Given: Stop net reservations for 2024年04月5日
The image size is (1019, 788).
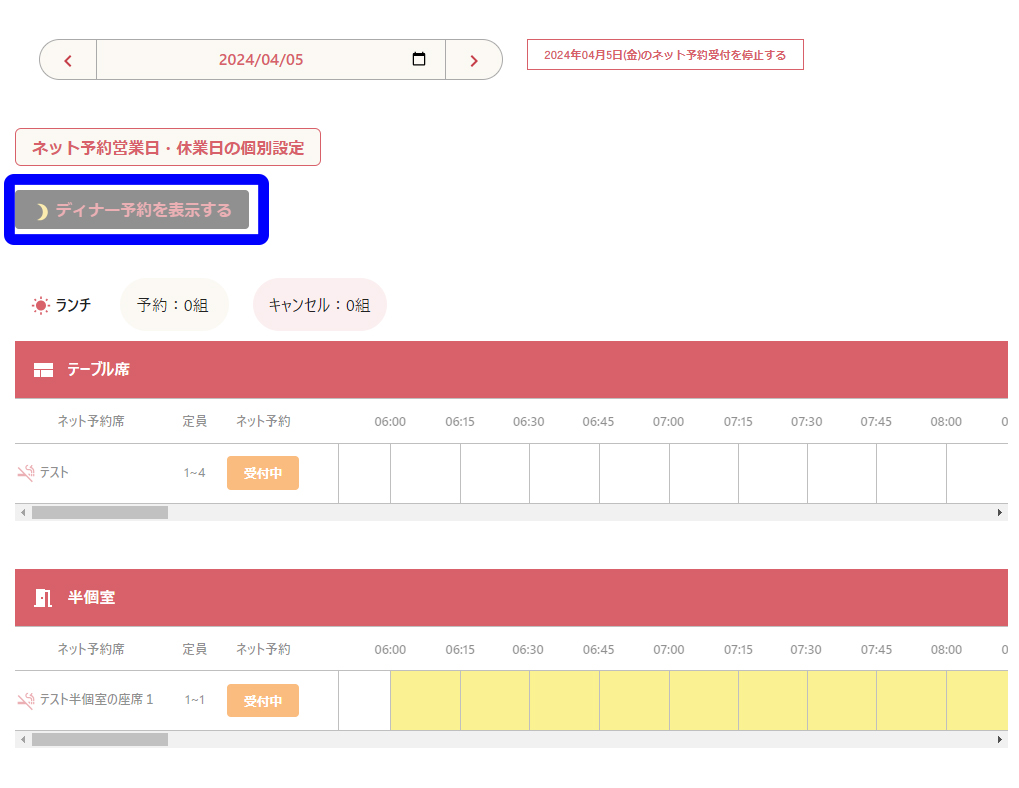Looking at the screenshot, I should 665,55.
